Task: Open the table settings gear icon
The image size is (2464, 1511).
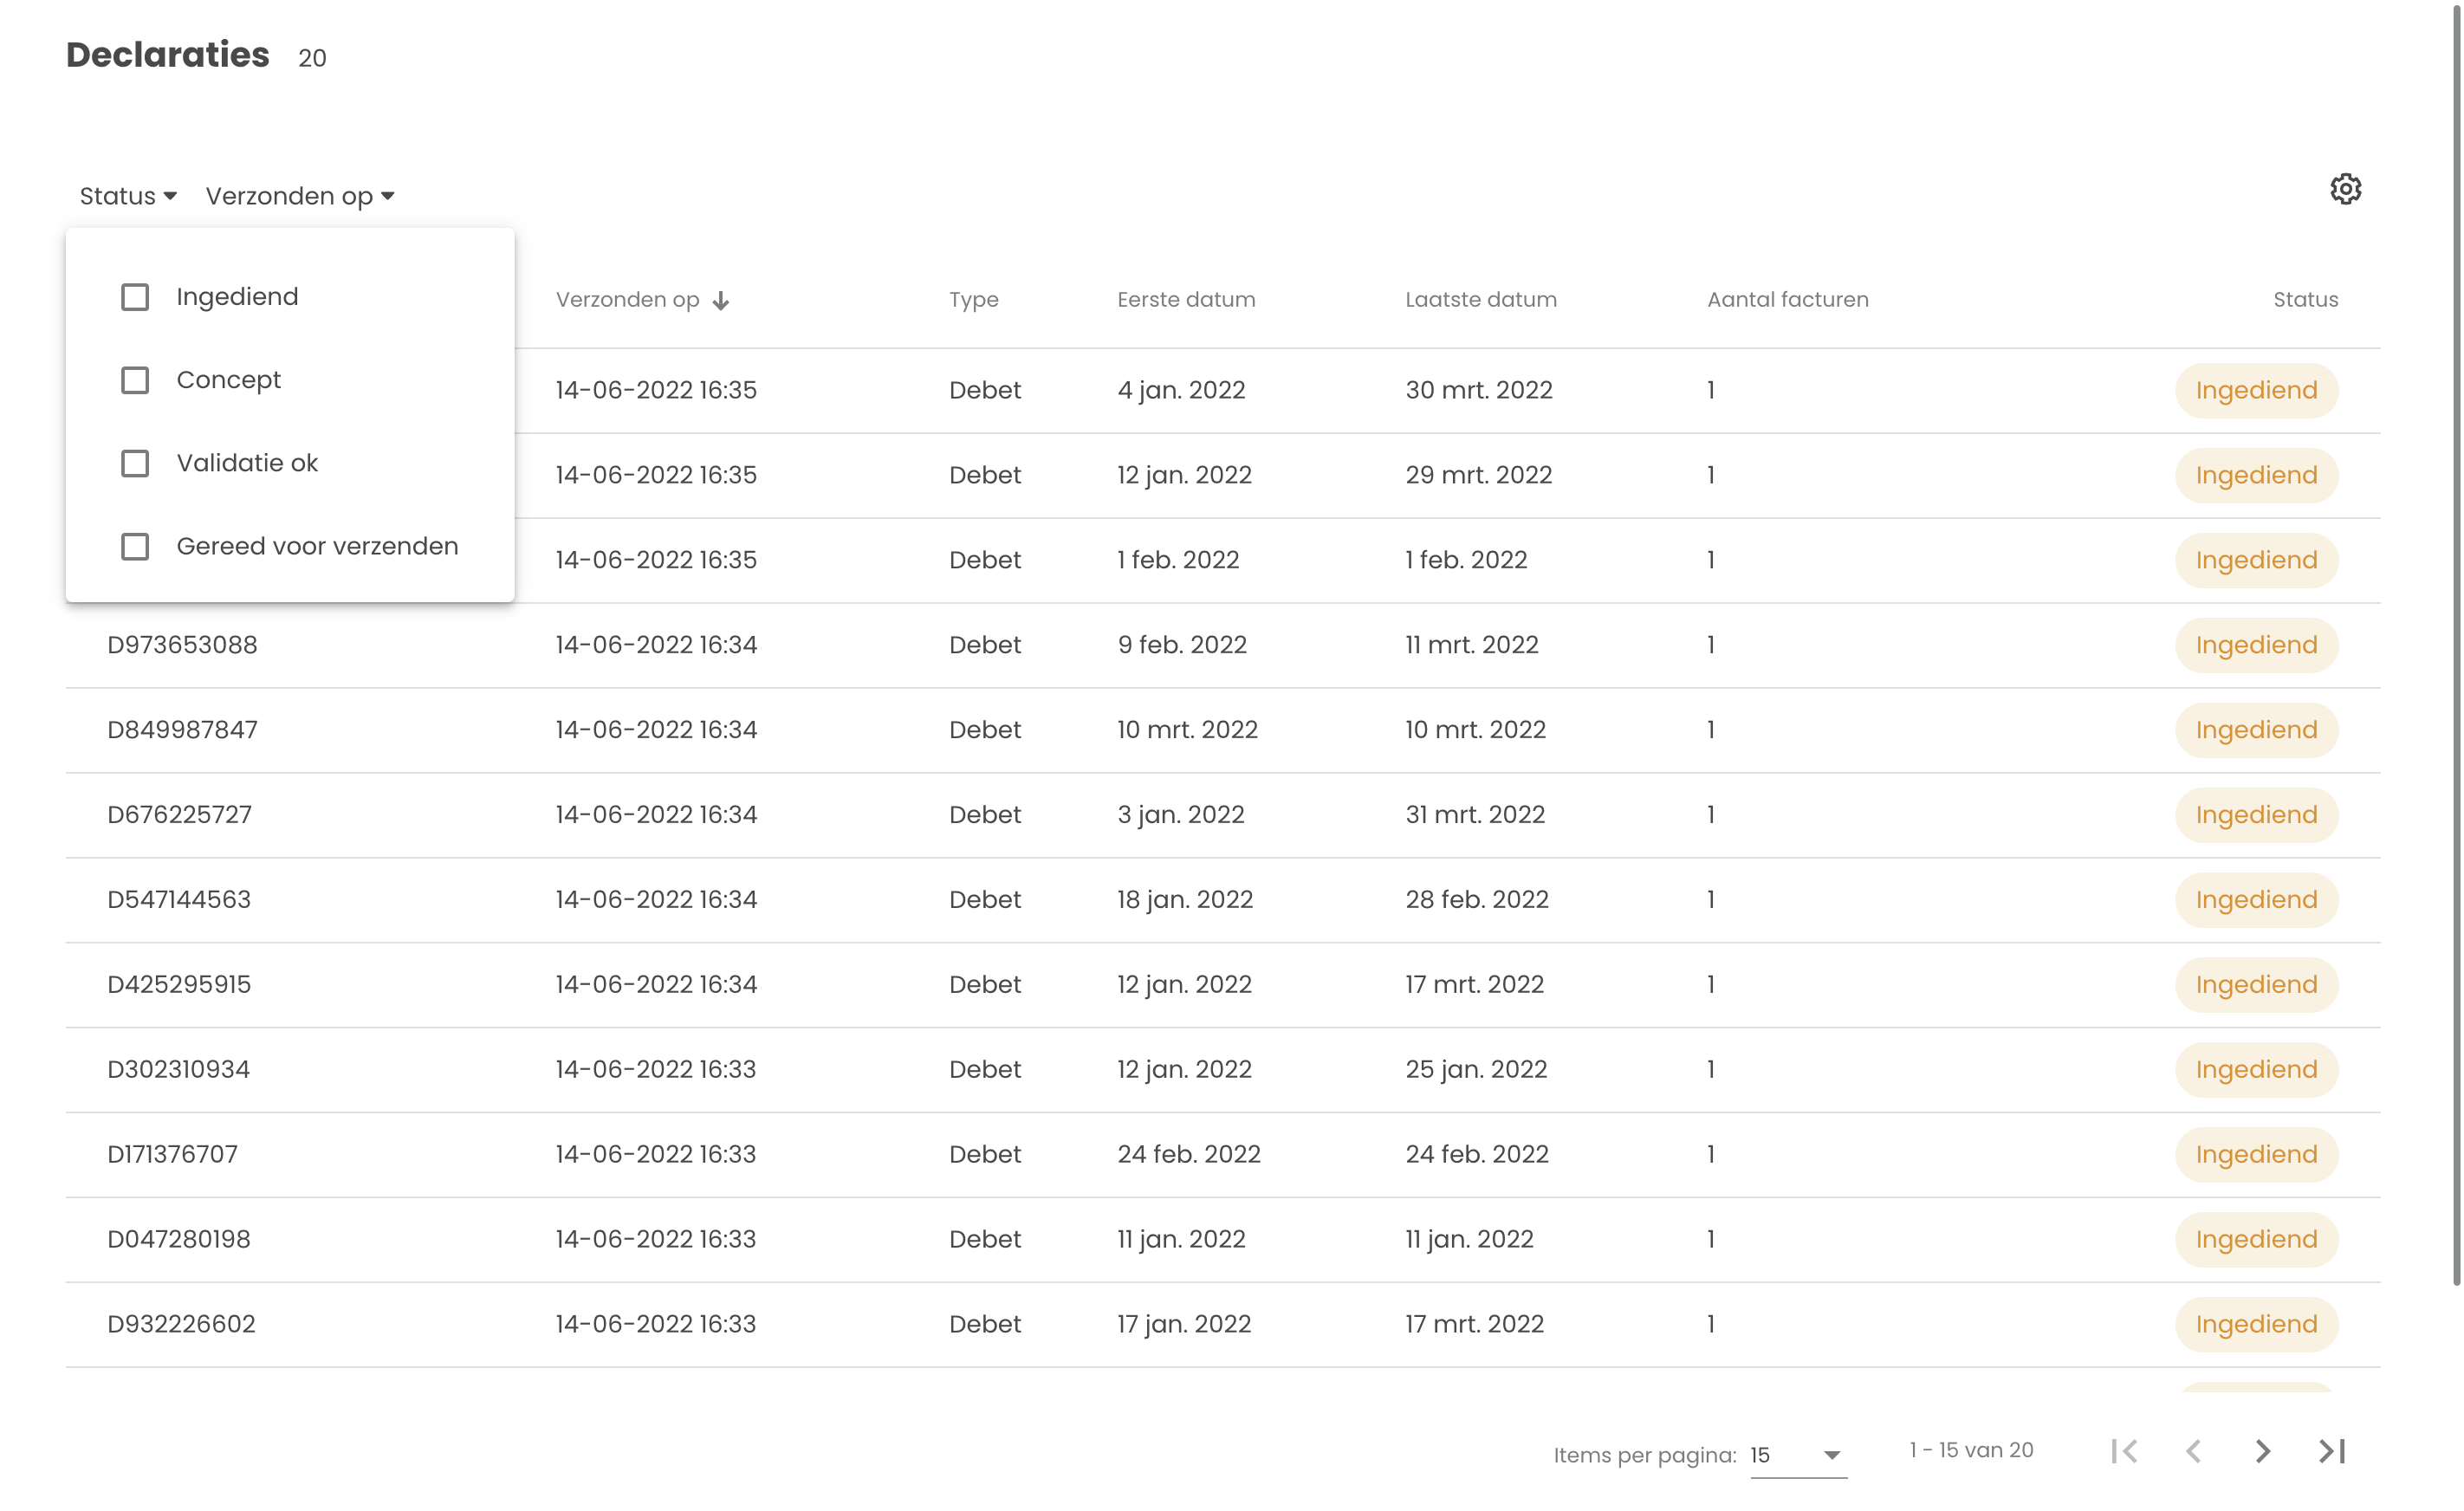Action: 2345,189
